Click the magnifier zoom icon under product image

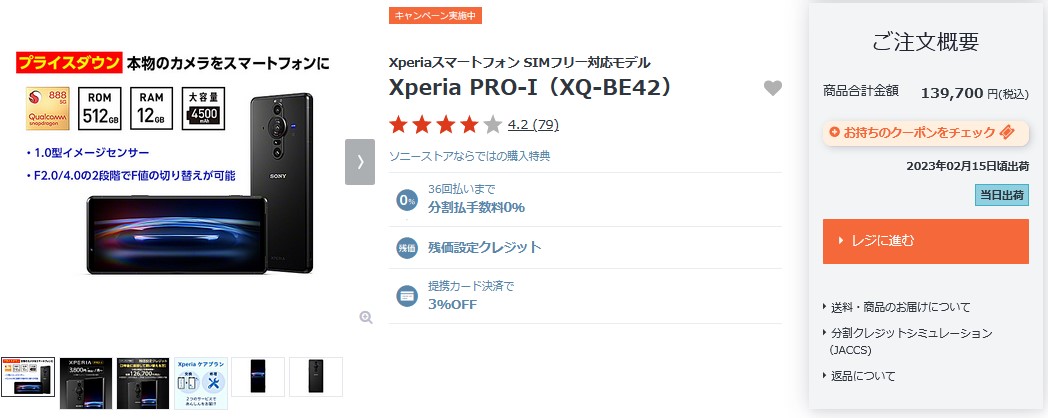point(366,318)
